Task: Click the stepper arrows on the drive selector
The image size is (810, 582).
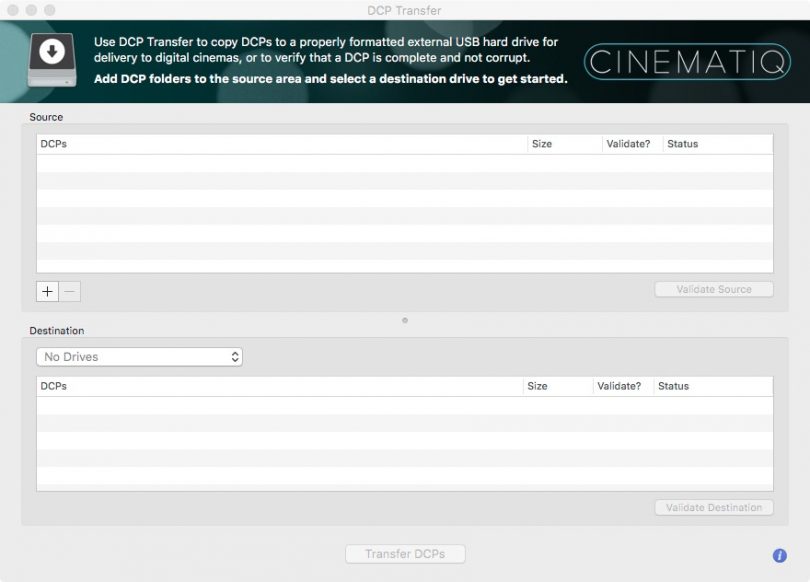Action: 233,356
